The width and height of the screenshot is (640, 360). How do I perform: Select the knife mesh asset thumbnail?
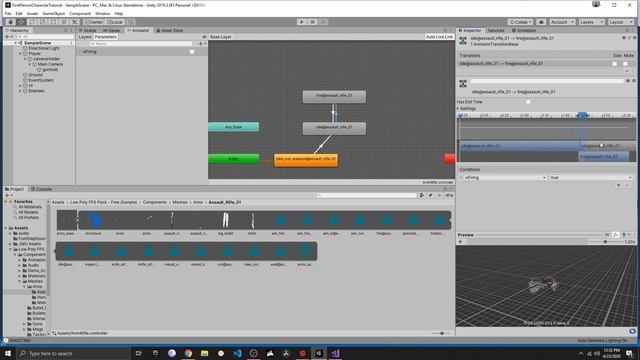pos(252,221)
